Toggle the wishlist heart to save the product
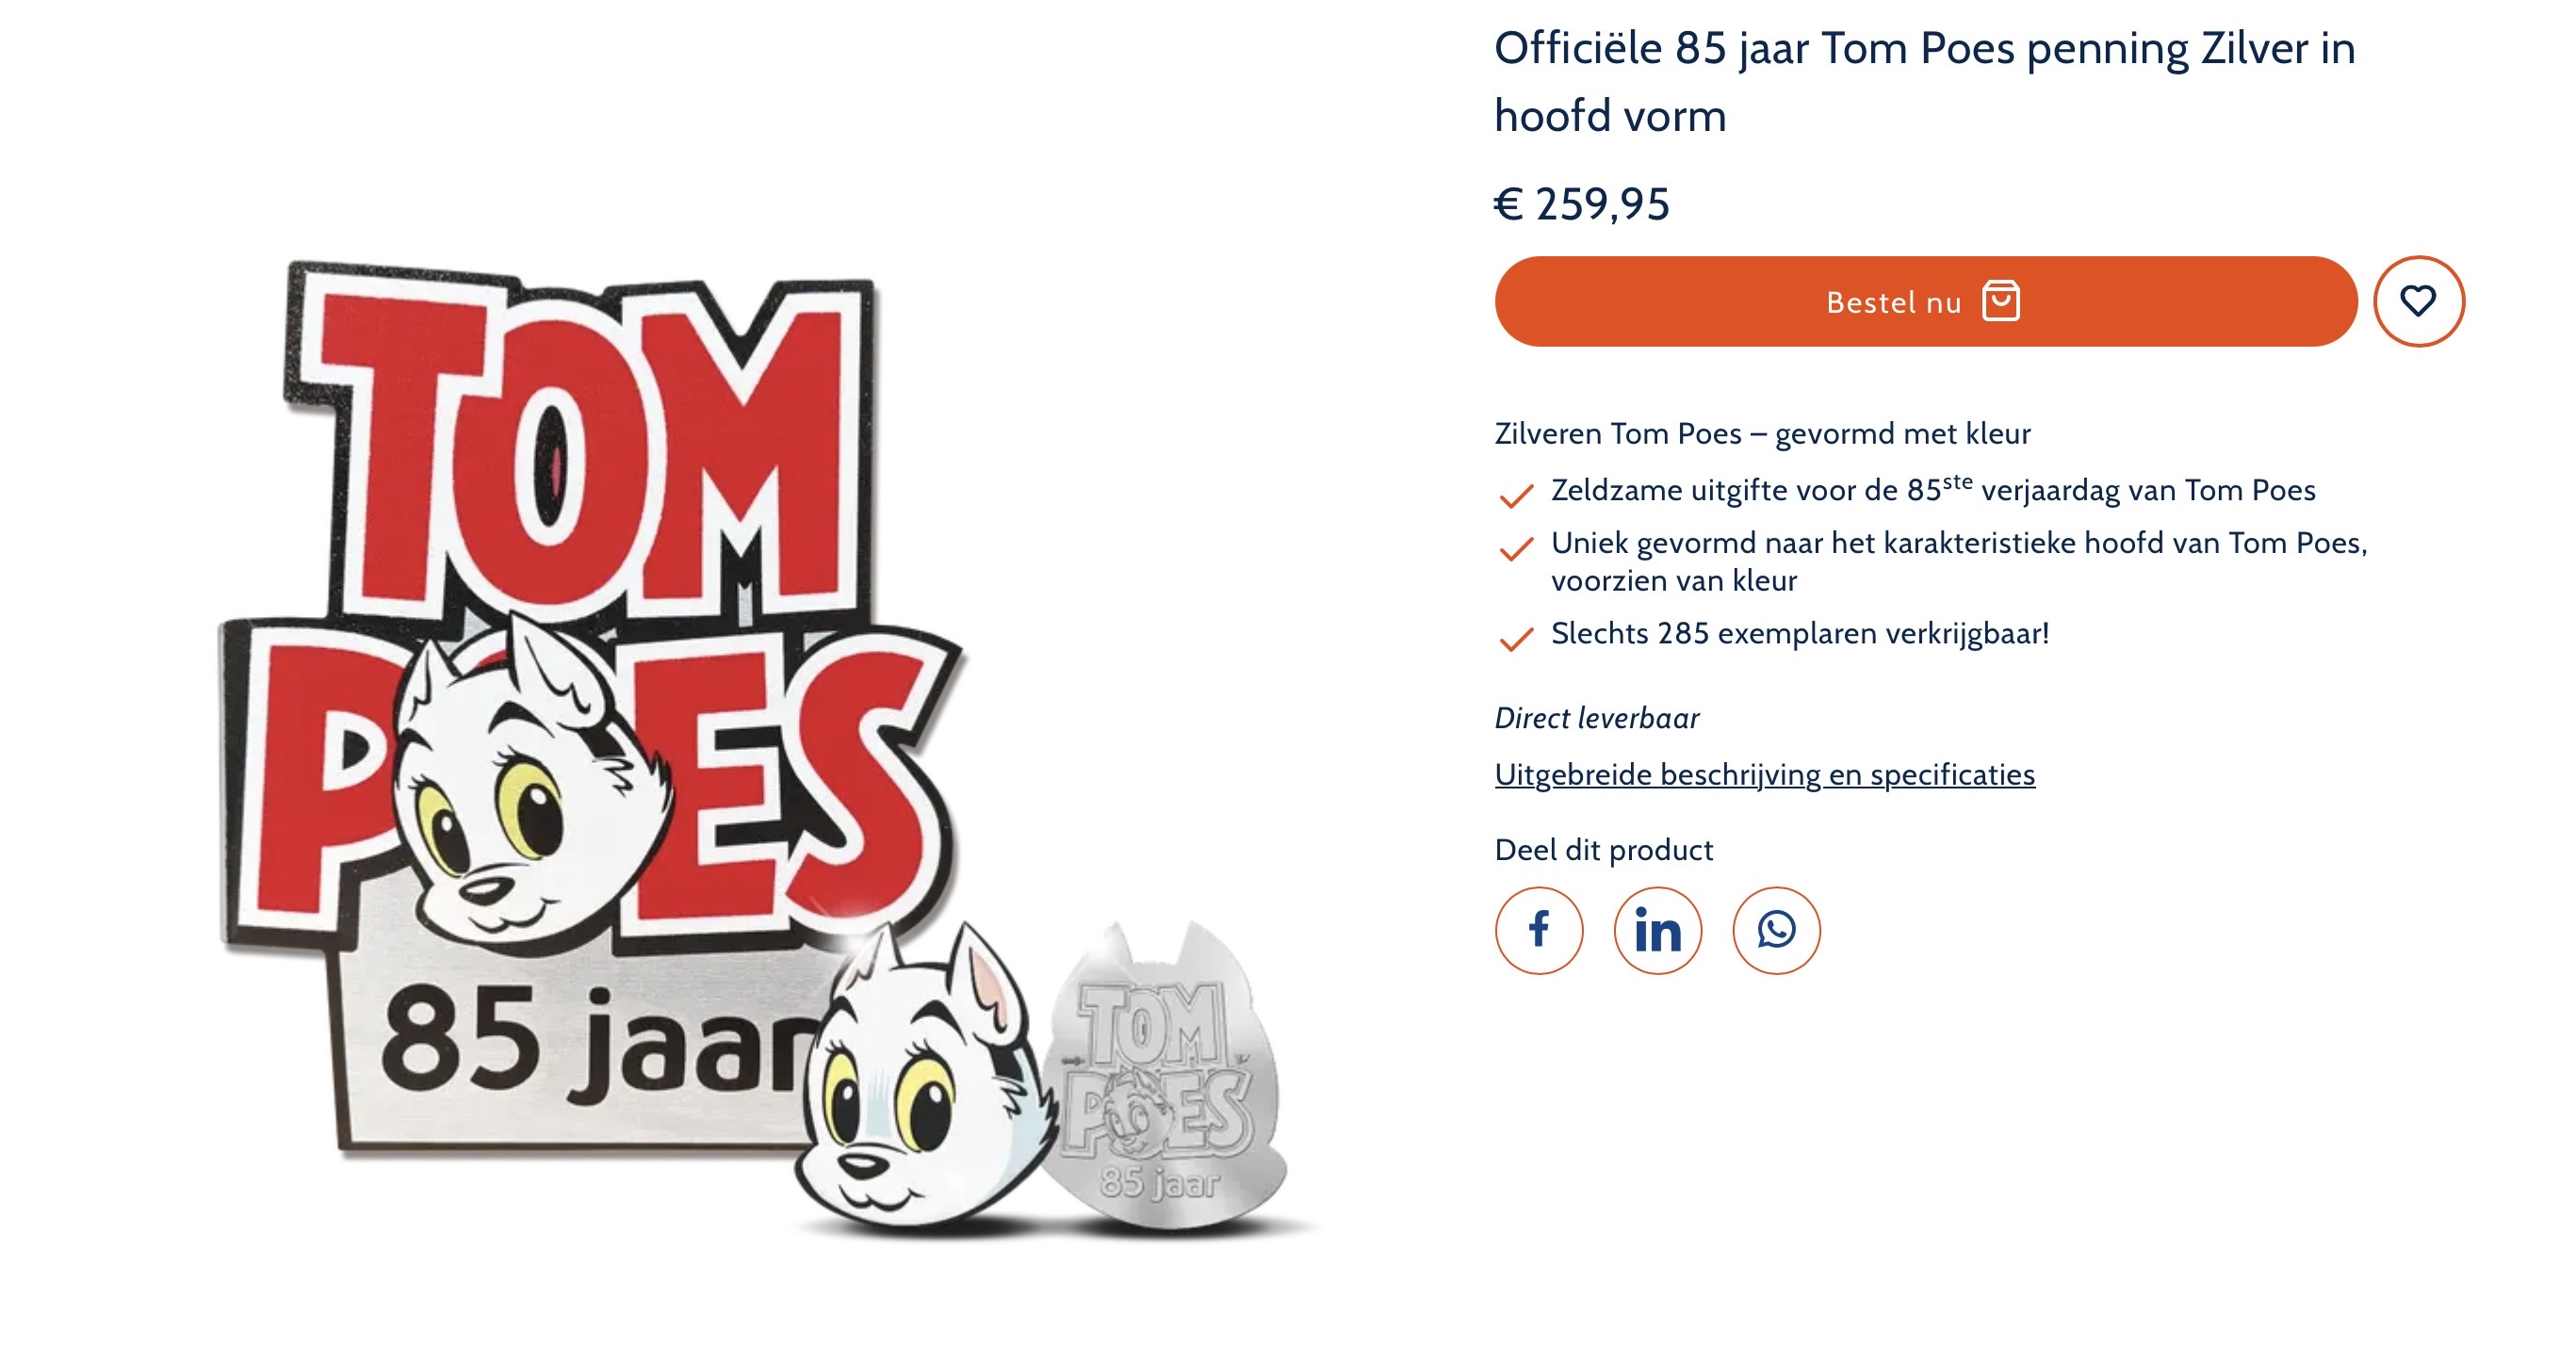The image size is (2576, 1349). [x=2419, y=302]
